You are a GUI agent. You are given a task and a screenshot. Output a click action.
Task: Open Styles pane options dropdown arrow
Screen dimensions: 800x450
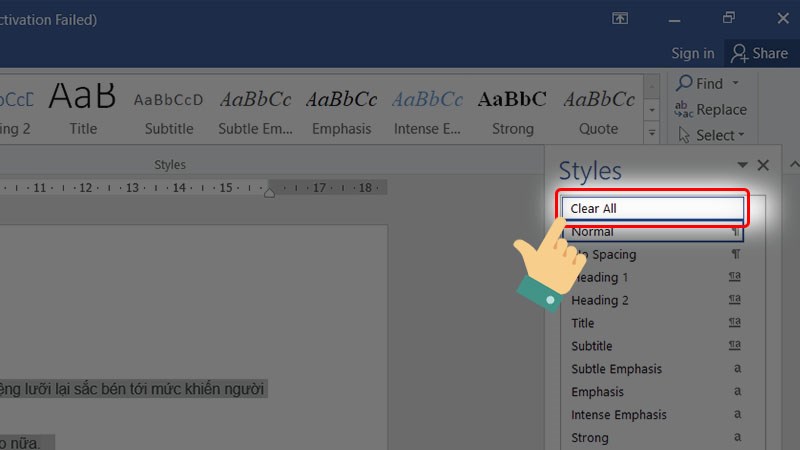click(742, 166)
